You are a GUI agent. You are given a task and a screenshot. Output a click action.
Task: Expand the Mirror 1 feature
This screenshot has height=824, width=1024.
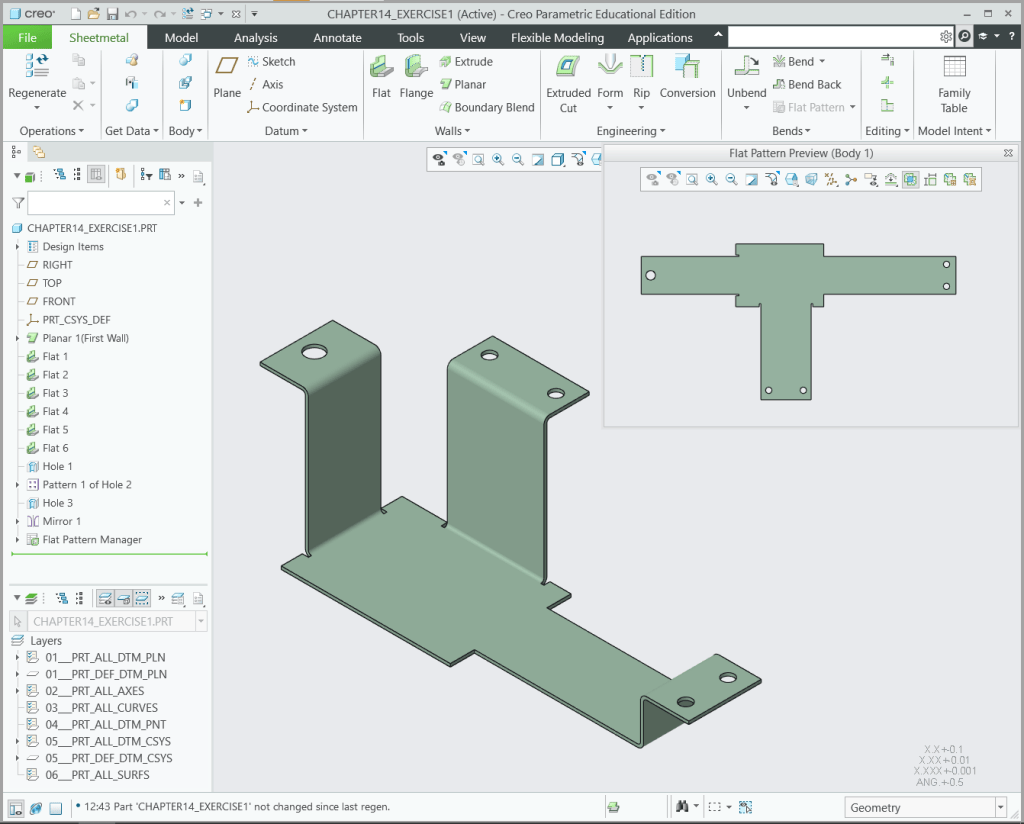click(18, 521)
